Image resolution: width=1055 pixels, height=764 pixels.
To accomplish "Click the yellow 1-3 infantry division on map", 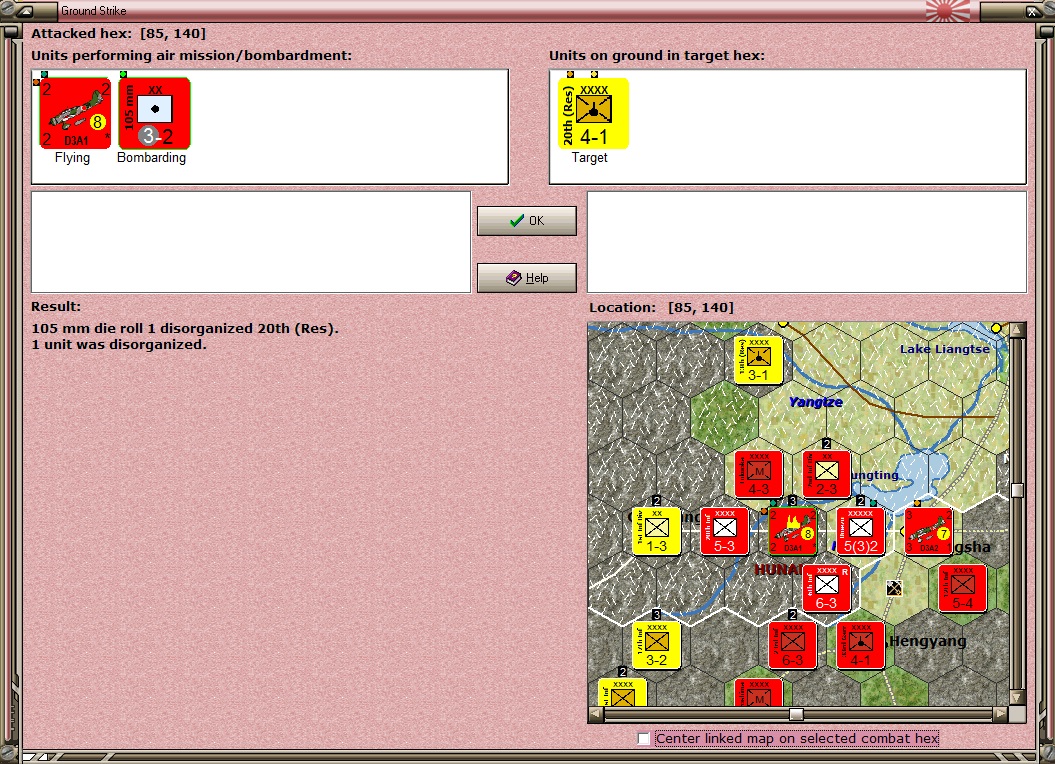I will [x=657, y=532].
